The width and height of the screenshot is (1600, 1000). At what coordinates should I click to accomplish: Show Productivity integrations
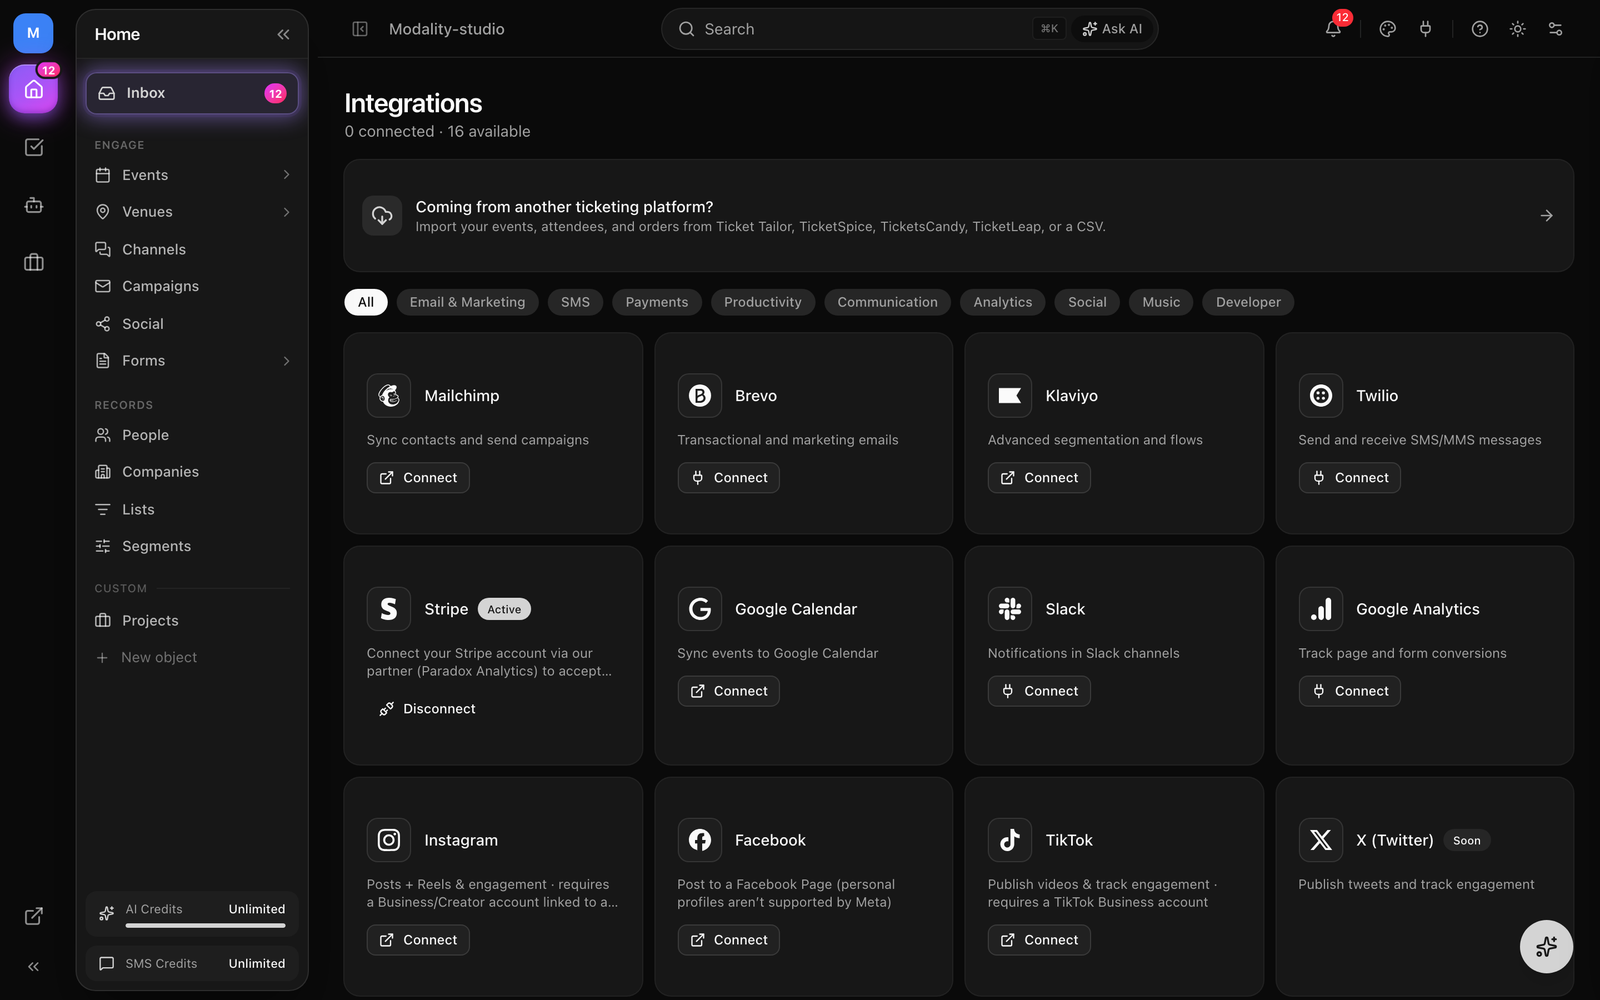763,302
